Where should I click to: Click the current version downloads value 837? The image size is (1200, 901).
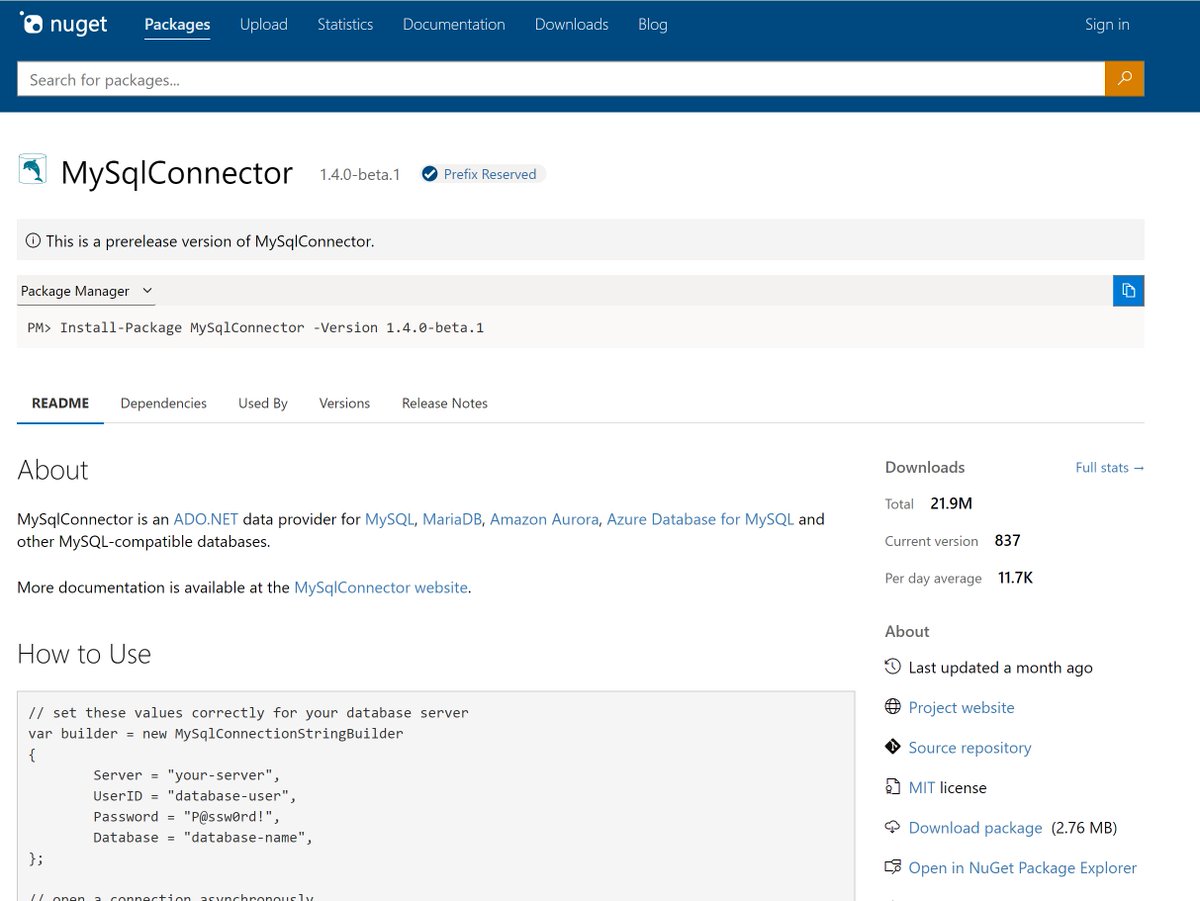click(x=1007, y=540)
